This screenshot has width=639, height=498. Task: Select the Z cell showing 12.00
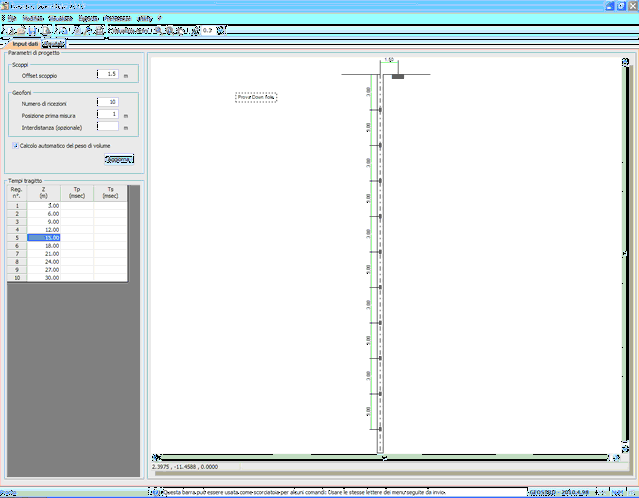[44, 230]
